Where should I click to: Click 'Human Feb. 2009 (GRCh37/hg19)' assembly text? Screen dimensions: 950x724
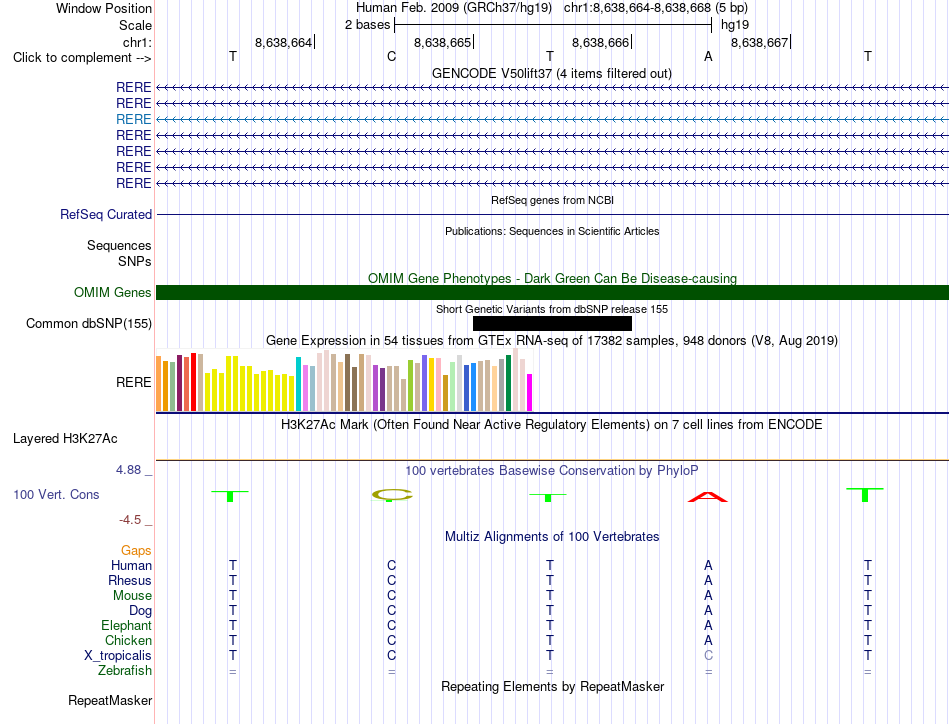pos(454,8)
